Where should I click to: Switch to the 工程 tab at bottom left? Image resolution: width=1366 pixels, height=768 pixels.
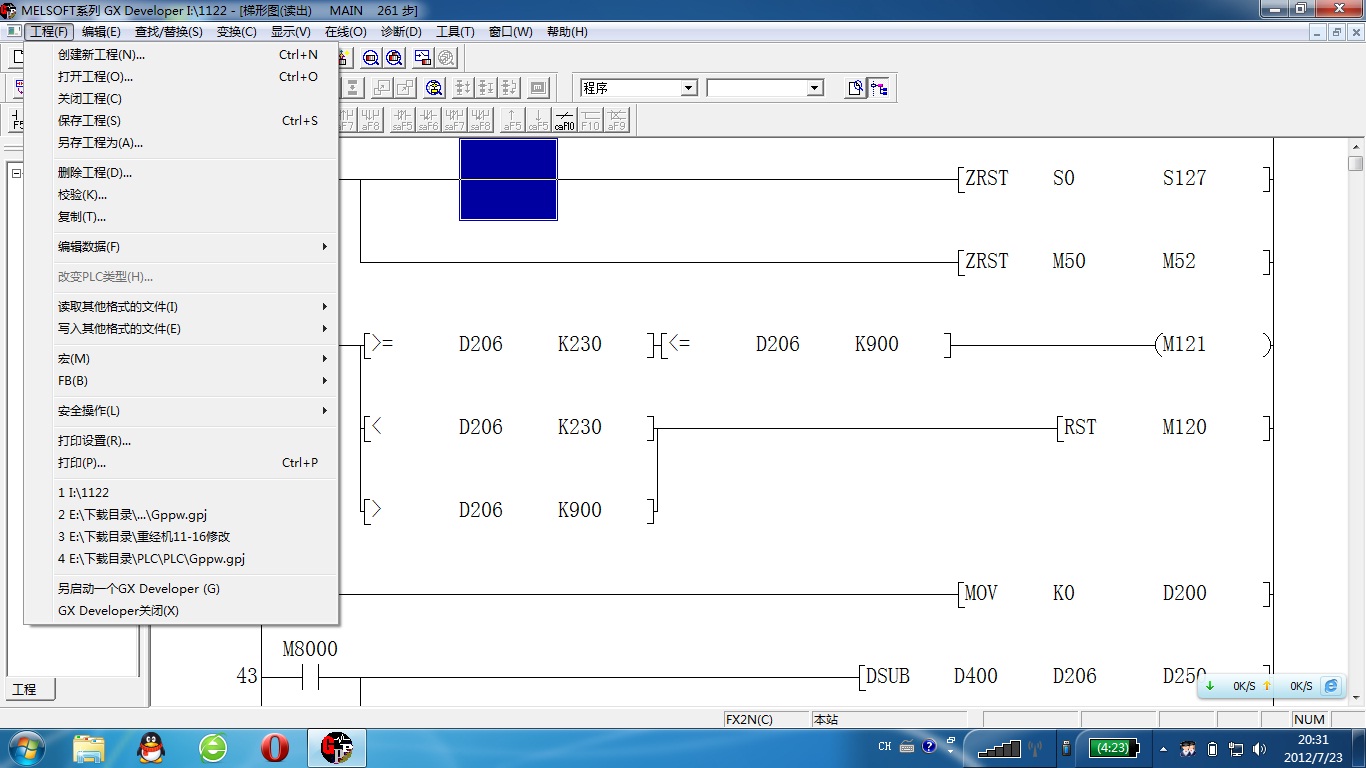coord(25,690)
